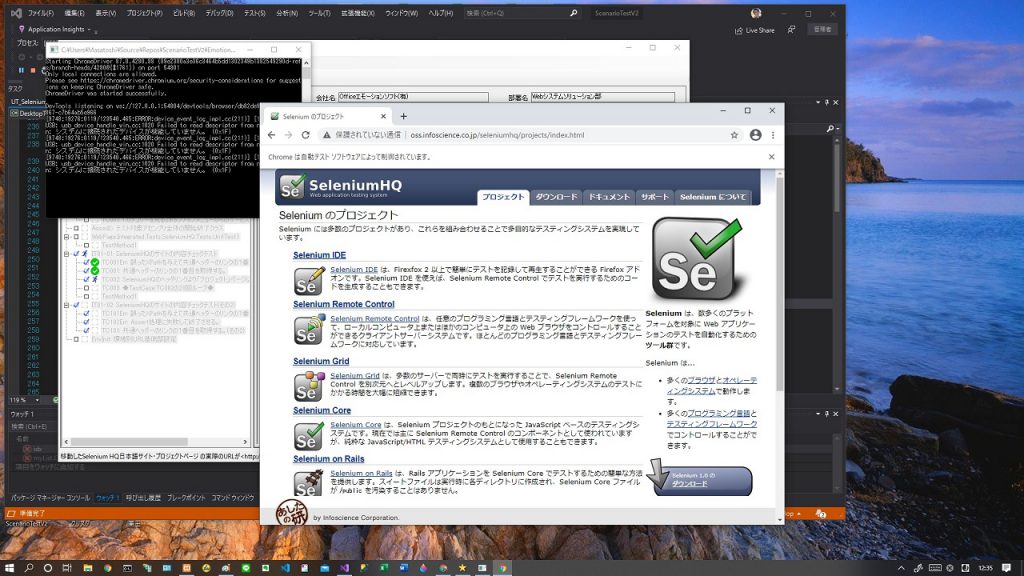Screen dimensions: 1024x576
Task: Click the Selenium Core checkmark icon
Action: pyautogui.click(x=309, y=436)
